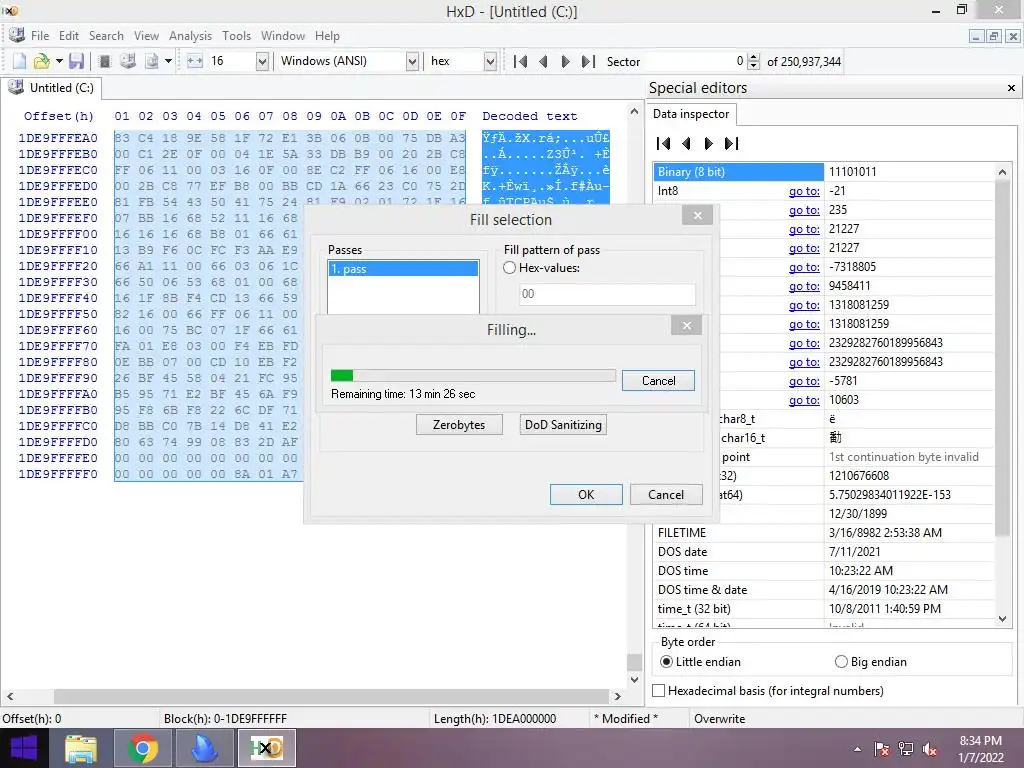1024x768 pixels.
Task: Select 1. pass in Passes list
Action: [x=403, y=269]
